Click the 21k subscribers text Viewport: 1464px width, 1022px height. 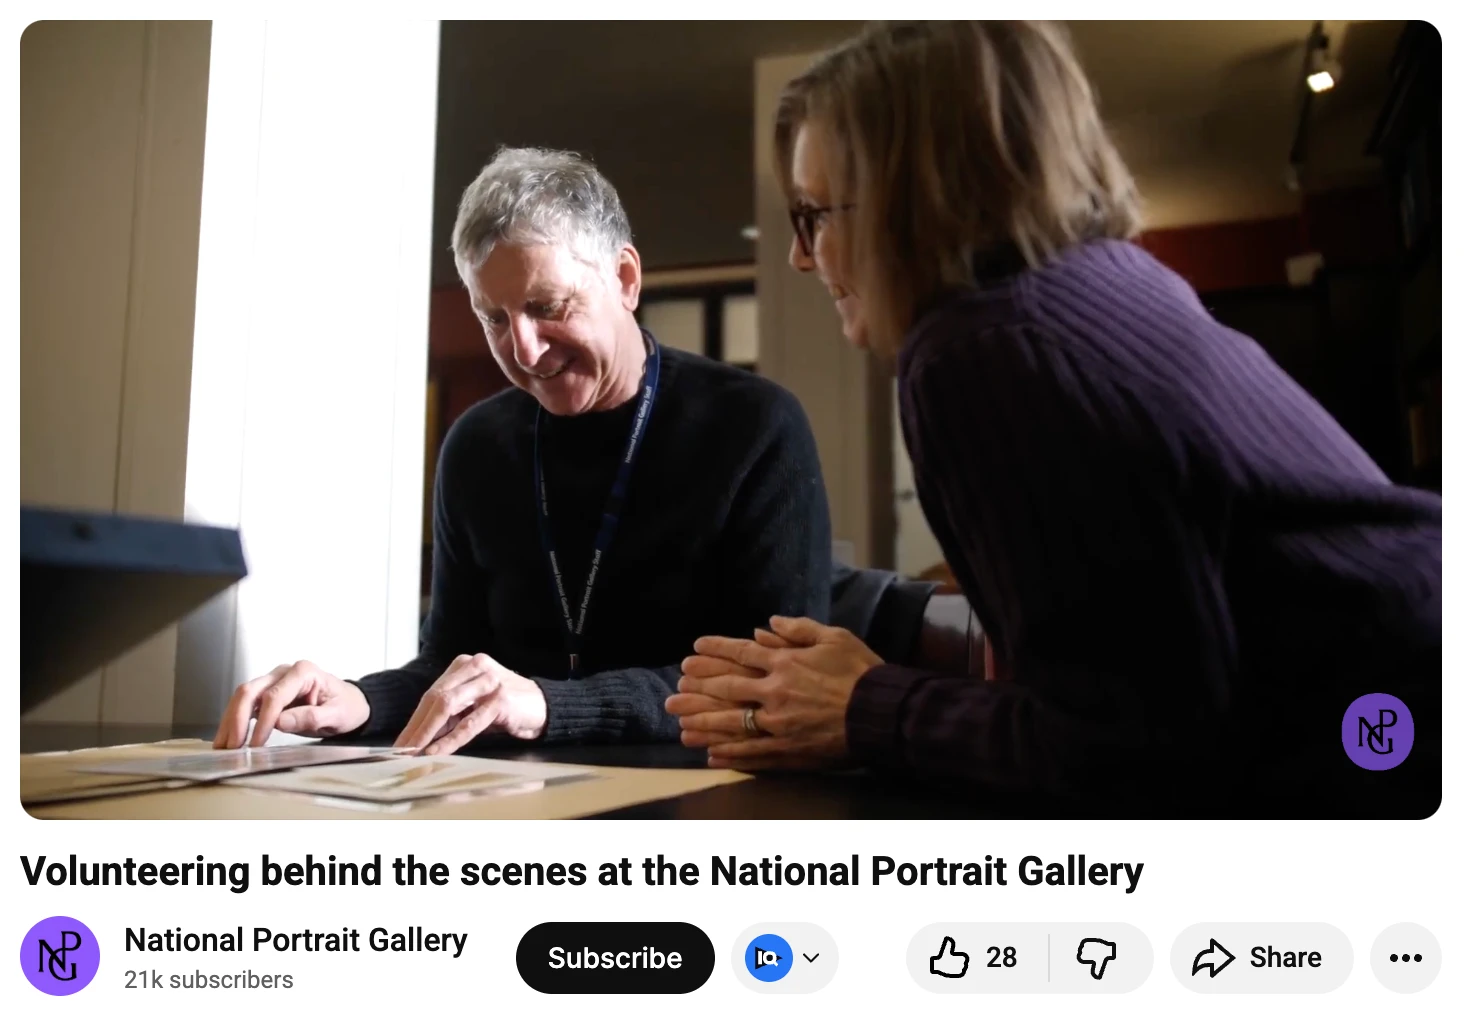209,980
